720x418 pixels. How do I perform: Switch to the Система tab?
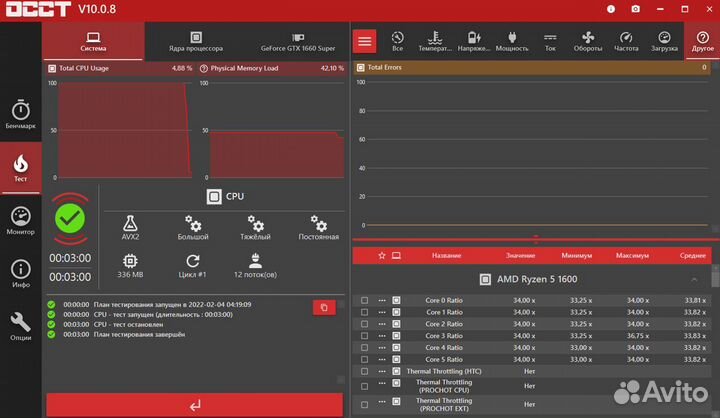[x=93, y=41]
